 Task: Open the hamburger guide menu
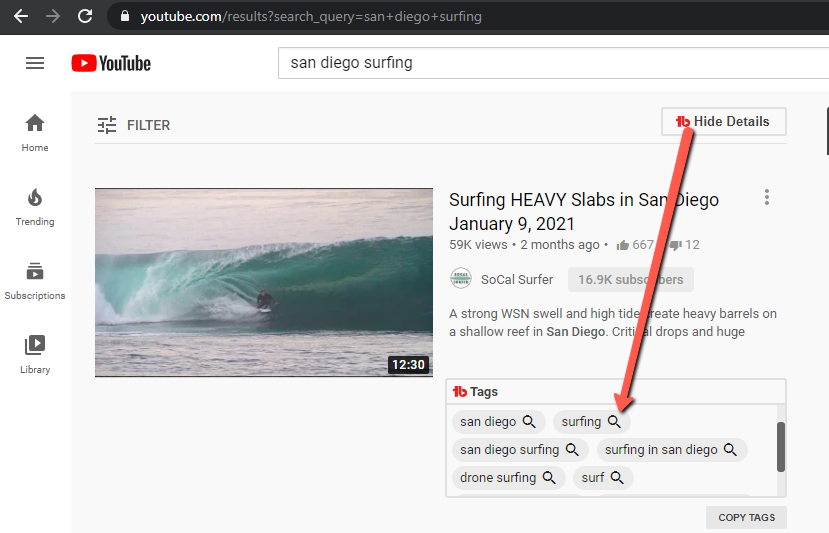pyautogui.click(x=35, y=63)
